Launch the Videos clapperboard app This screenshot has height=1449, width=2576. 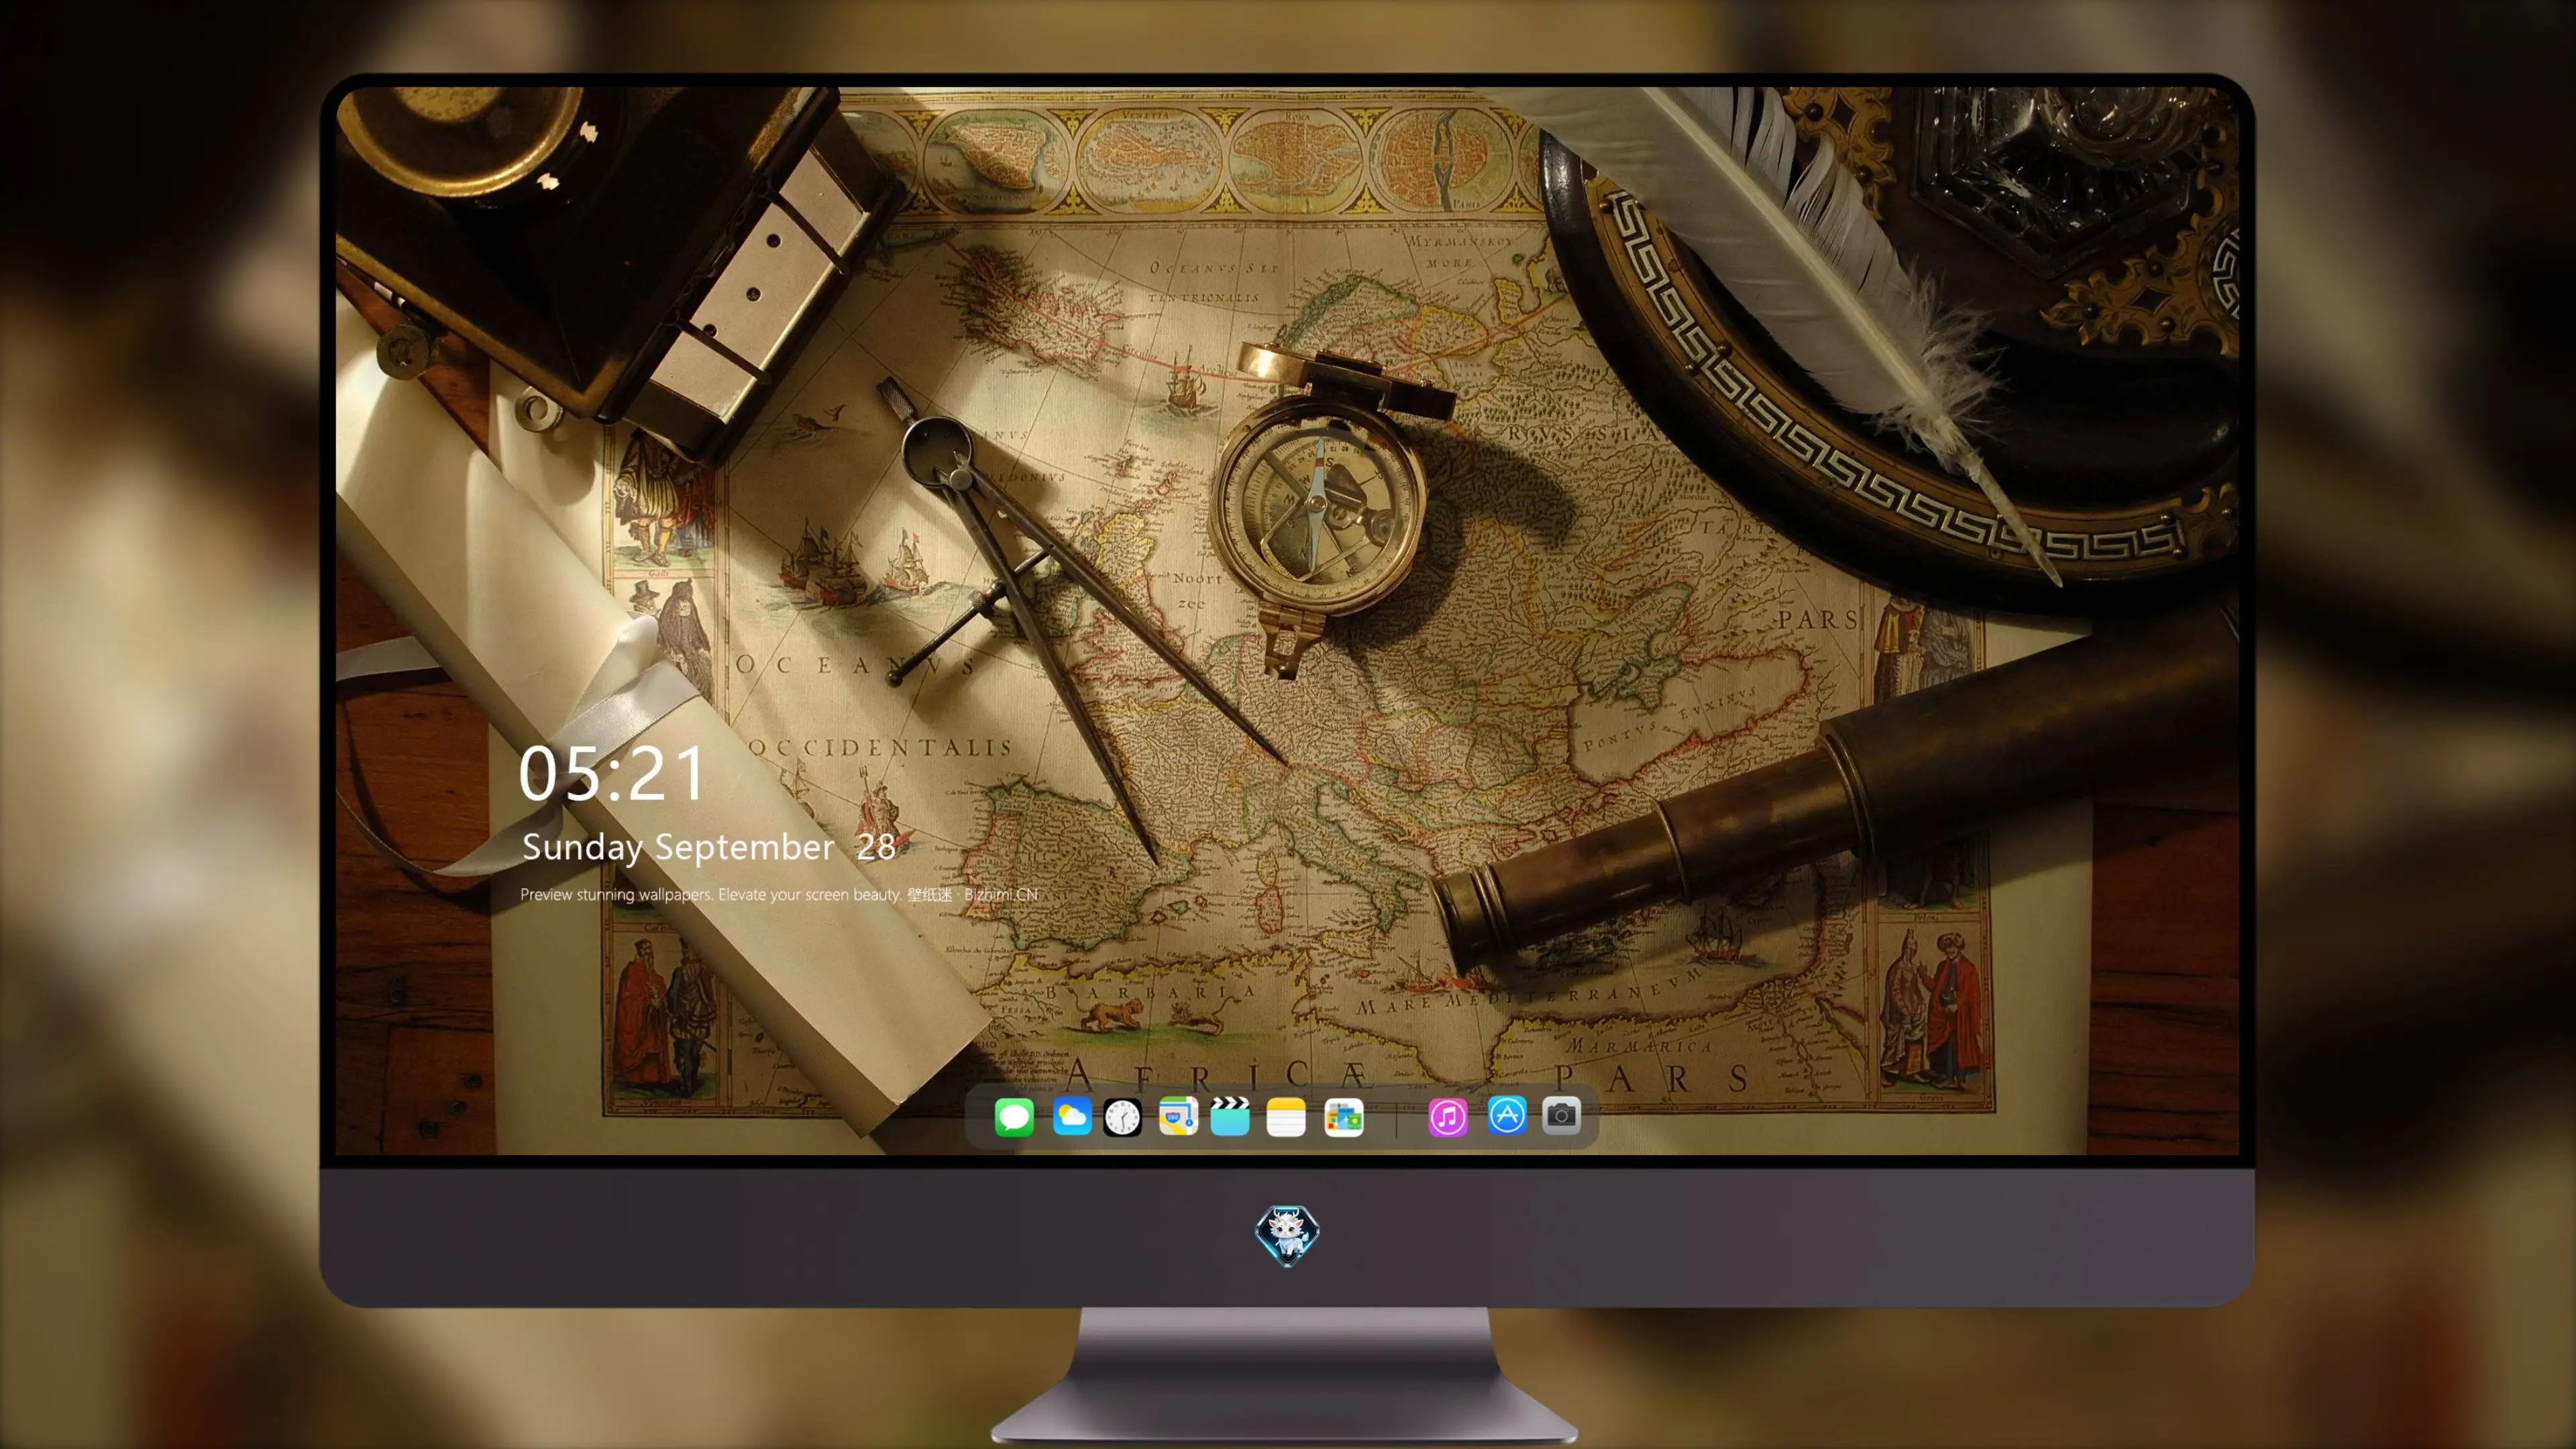click(x=1230, y=1116)
